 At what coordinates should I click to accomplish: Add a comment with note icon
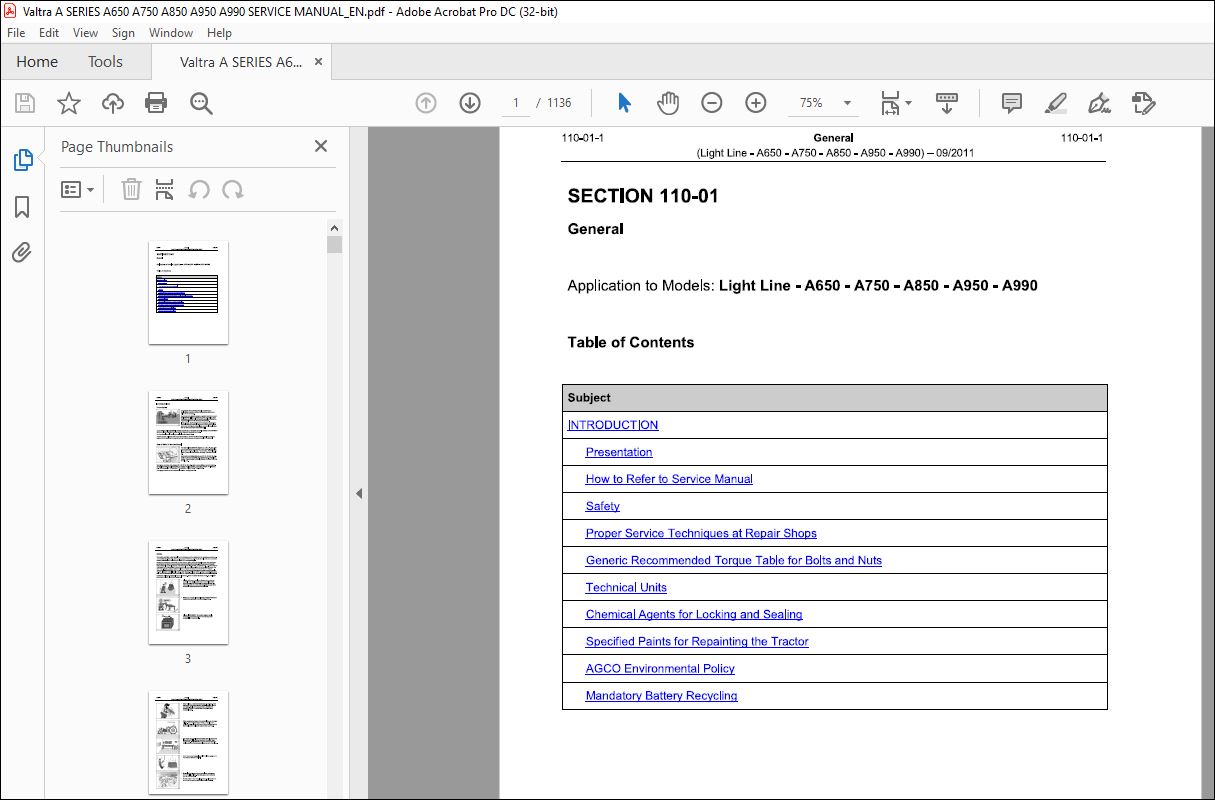(1012, 103)
